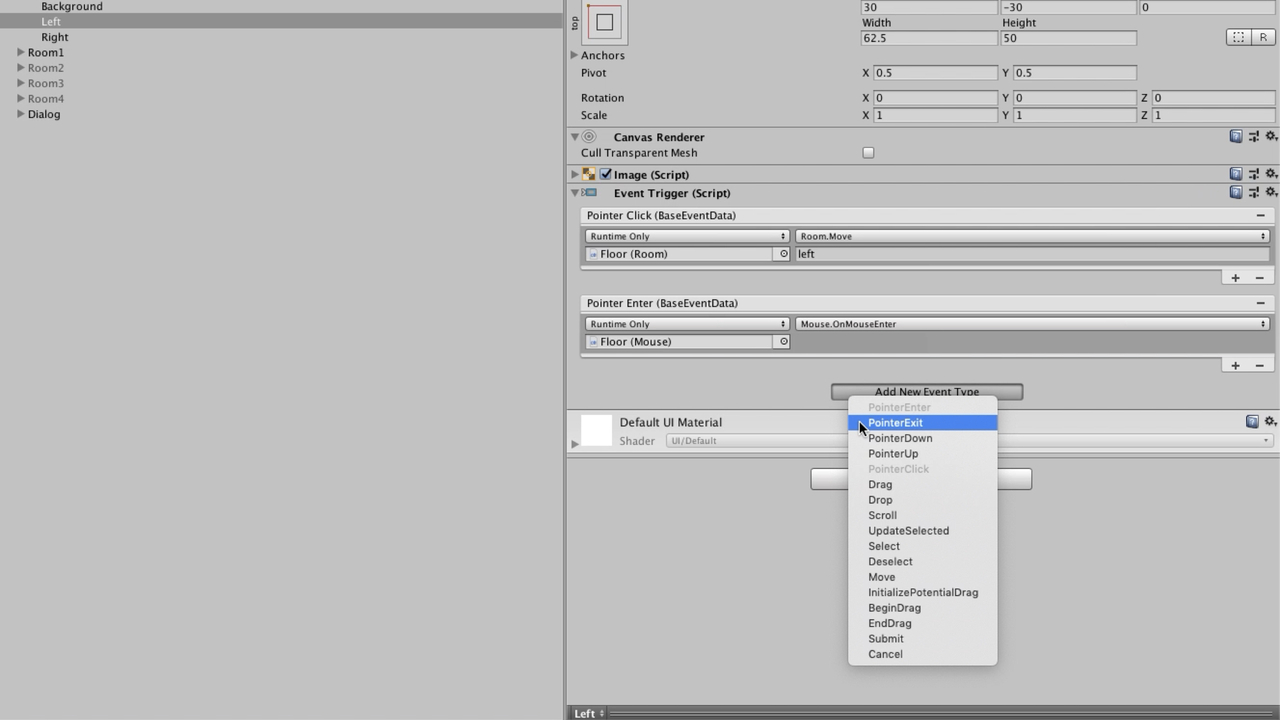Open Image script preset selector icon
This screenshot has width=1280, height=720.
pos(1254,174)
